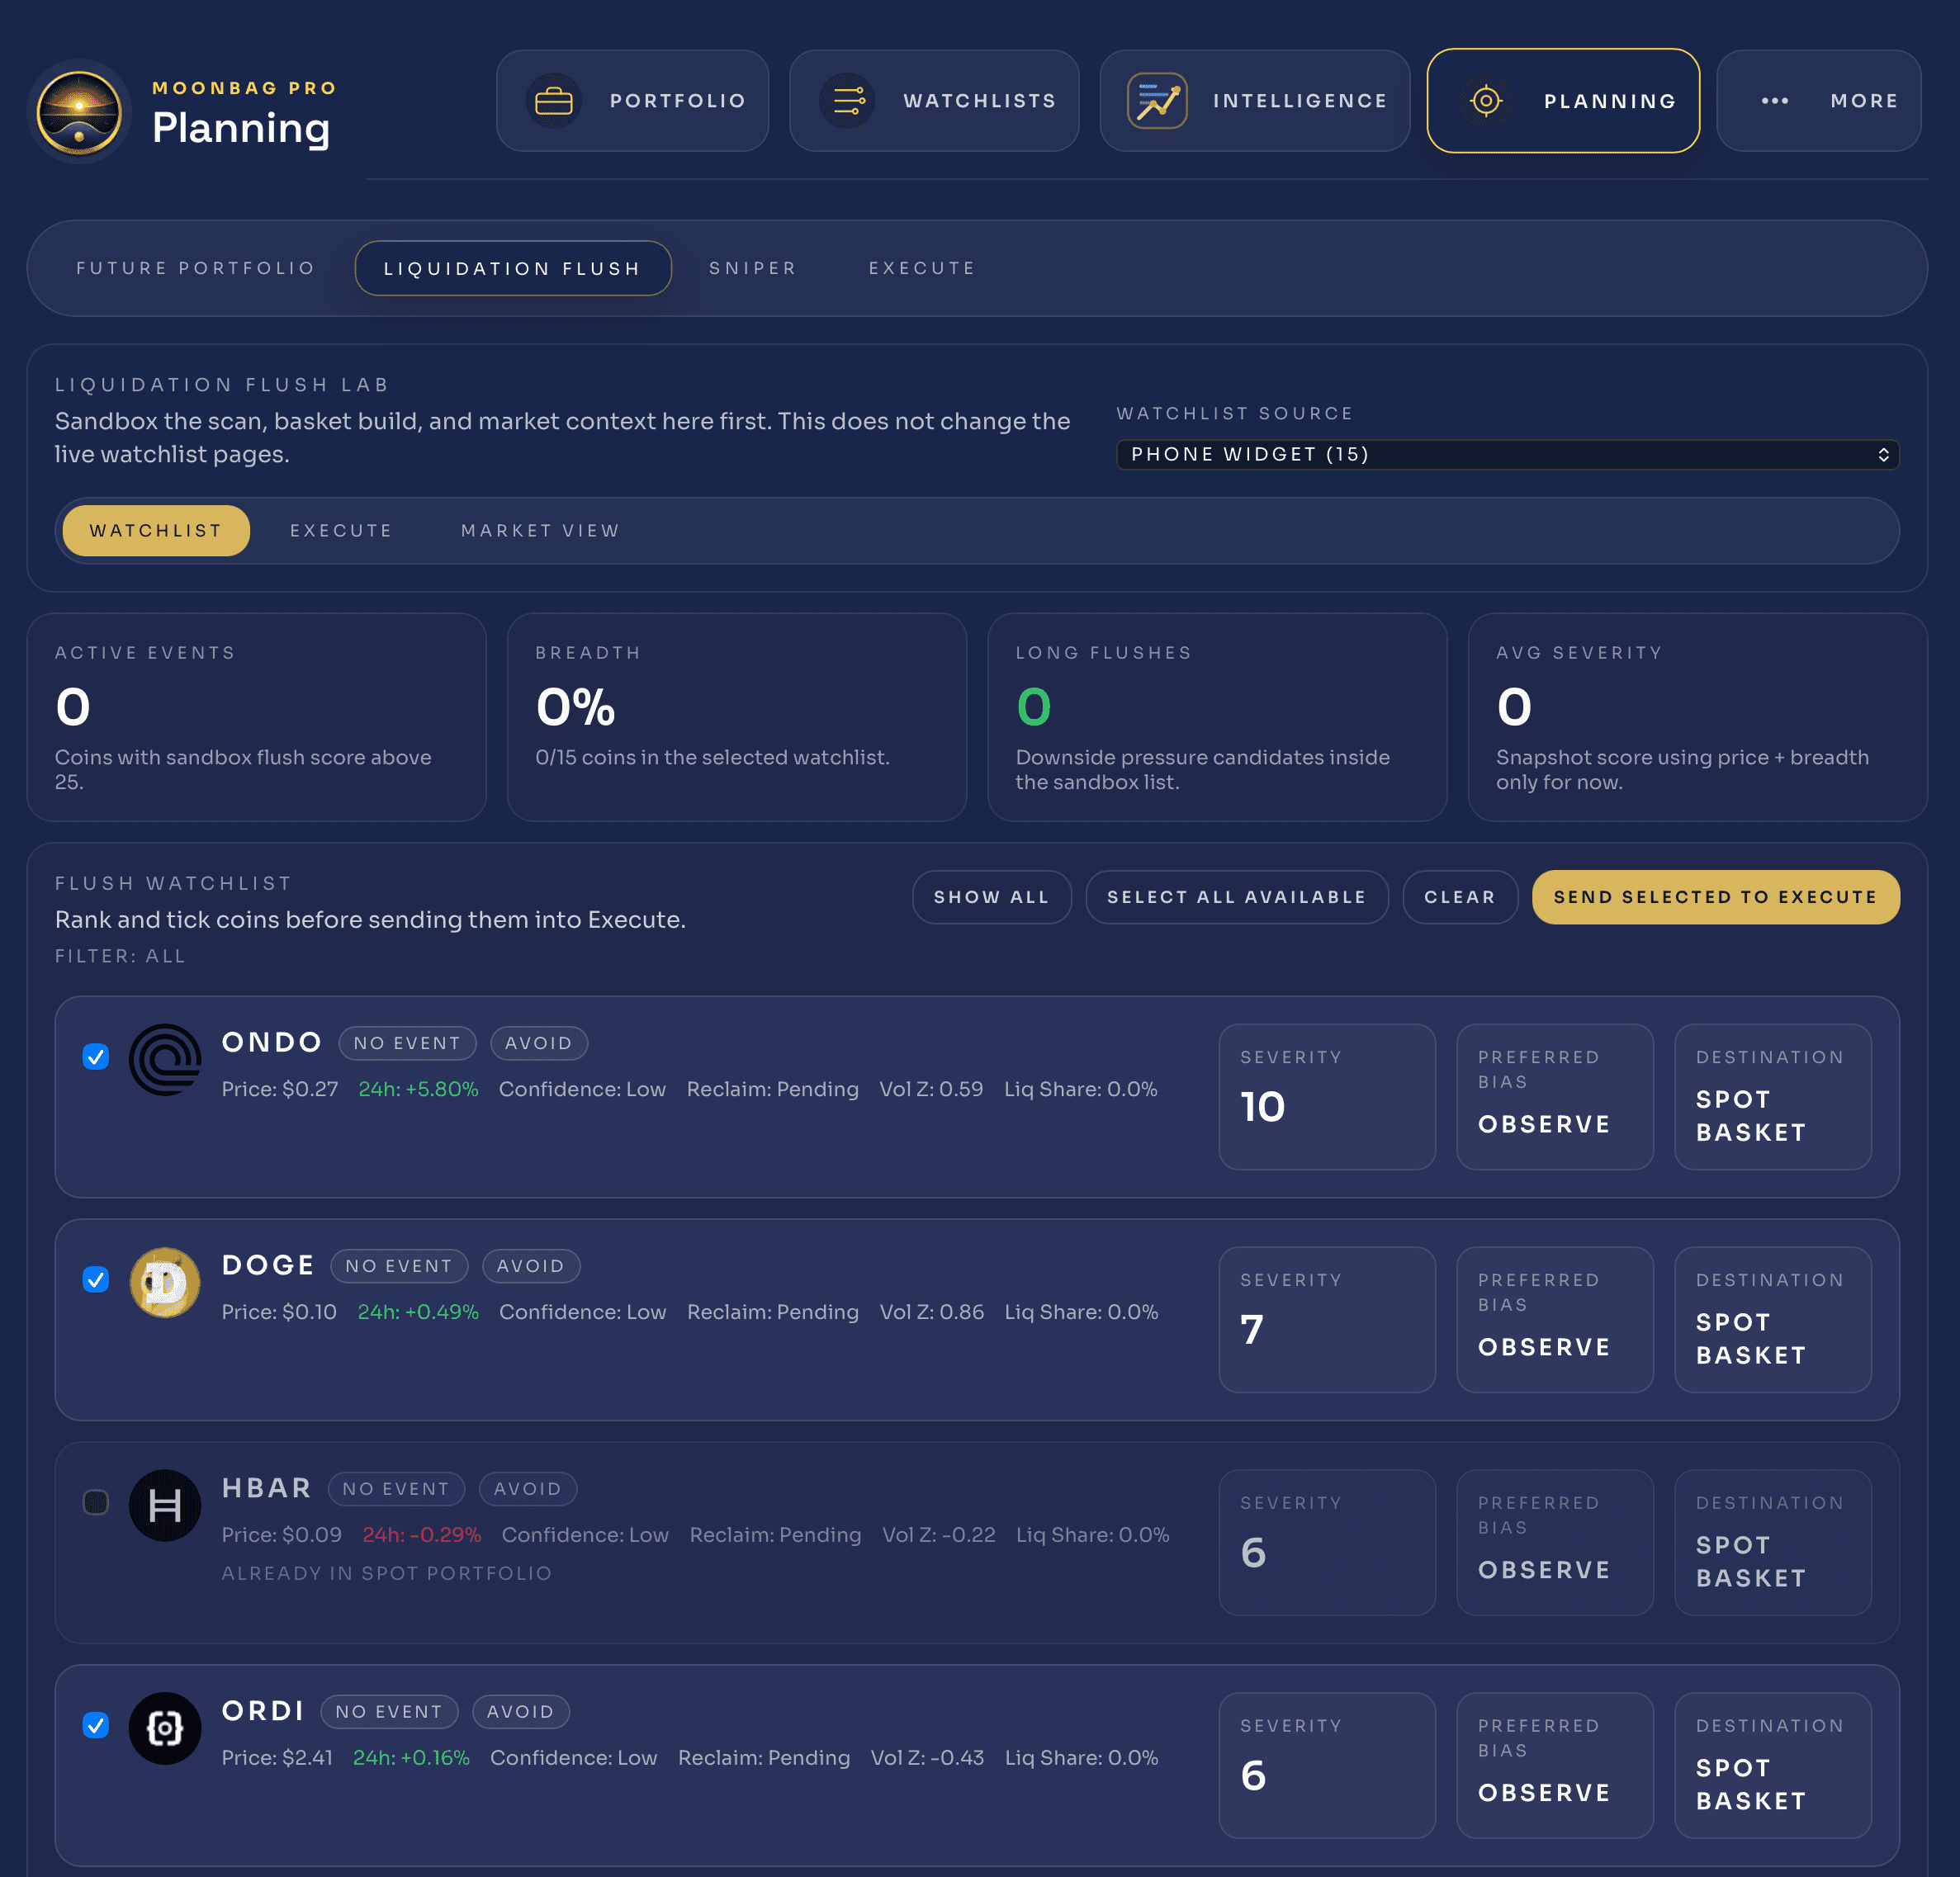This screenshot has height=1877, width=1960.
Task: Uncheck the DOGE row checkbox
Action: click(x=96, y=1279)
